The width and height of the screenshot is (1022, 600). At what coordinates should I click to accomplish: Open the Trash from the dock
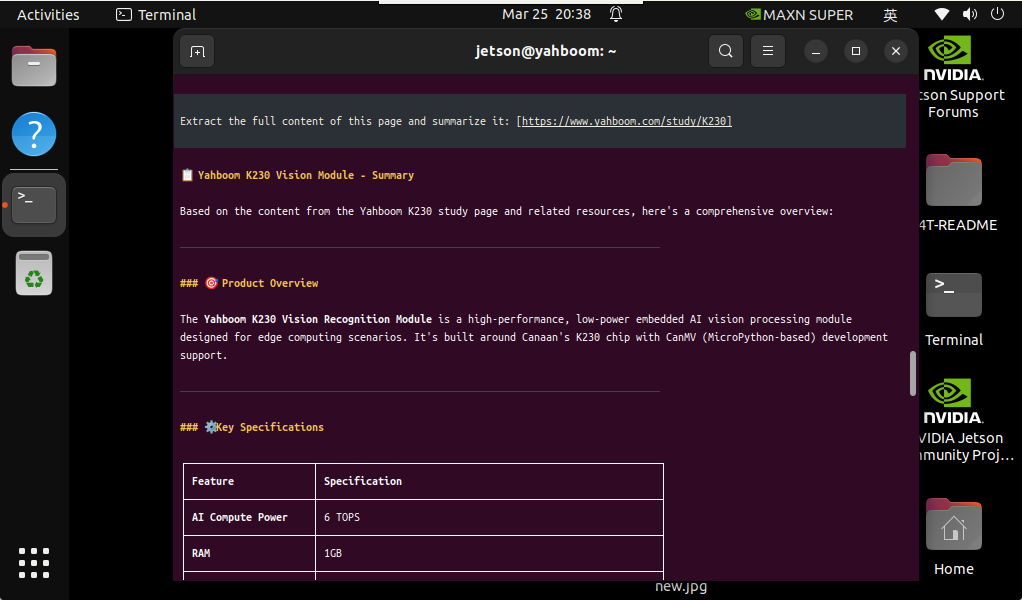[x=34, y=273]
